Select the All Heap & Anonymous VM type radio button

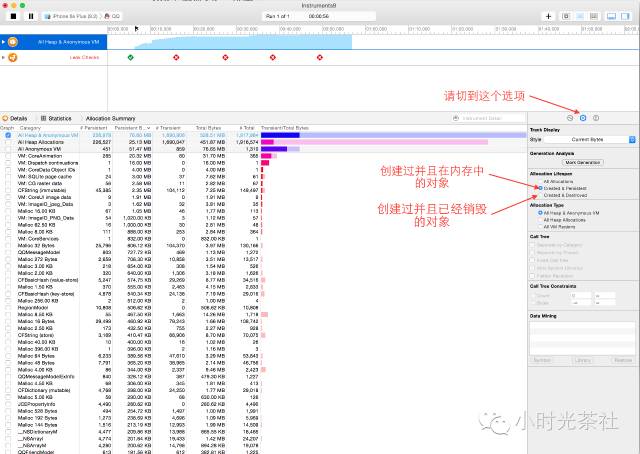click(x=540, y=213)
